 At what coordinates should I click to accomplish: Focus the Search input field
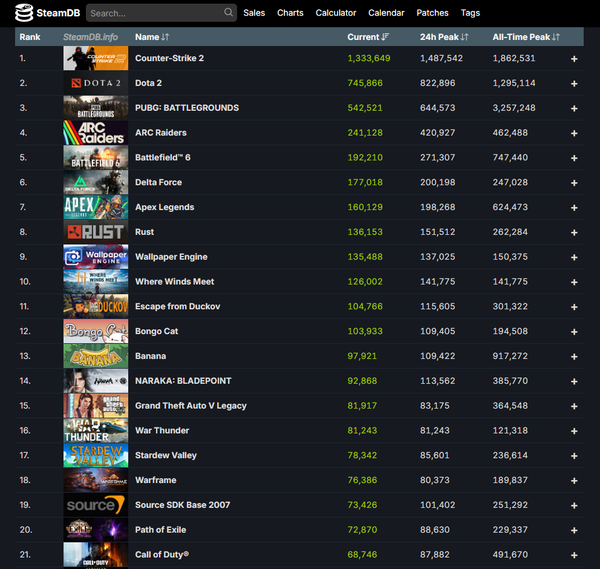tap(153, 13)
